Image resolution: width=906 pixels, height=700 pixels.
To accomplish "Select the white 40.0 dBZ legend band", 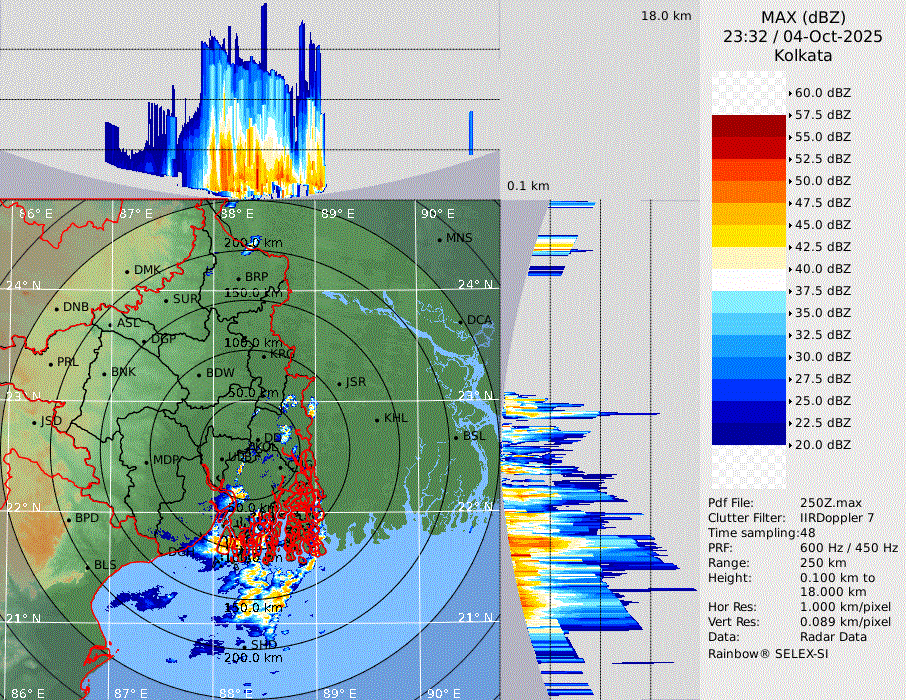I will [749, 280].
